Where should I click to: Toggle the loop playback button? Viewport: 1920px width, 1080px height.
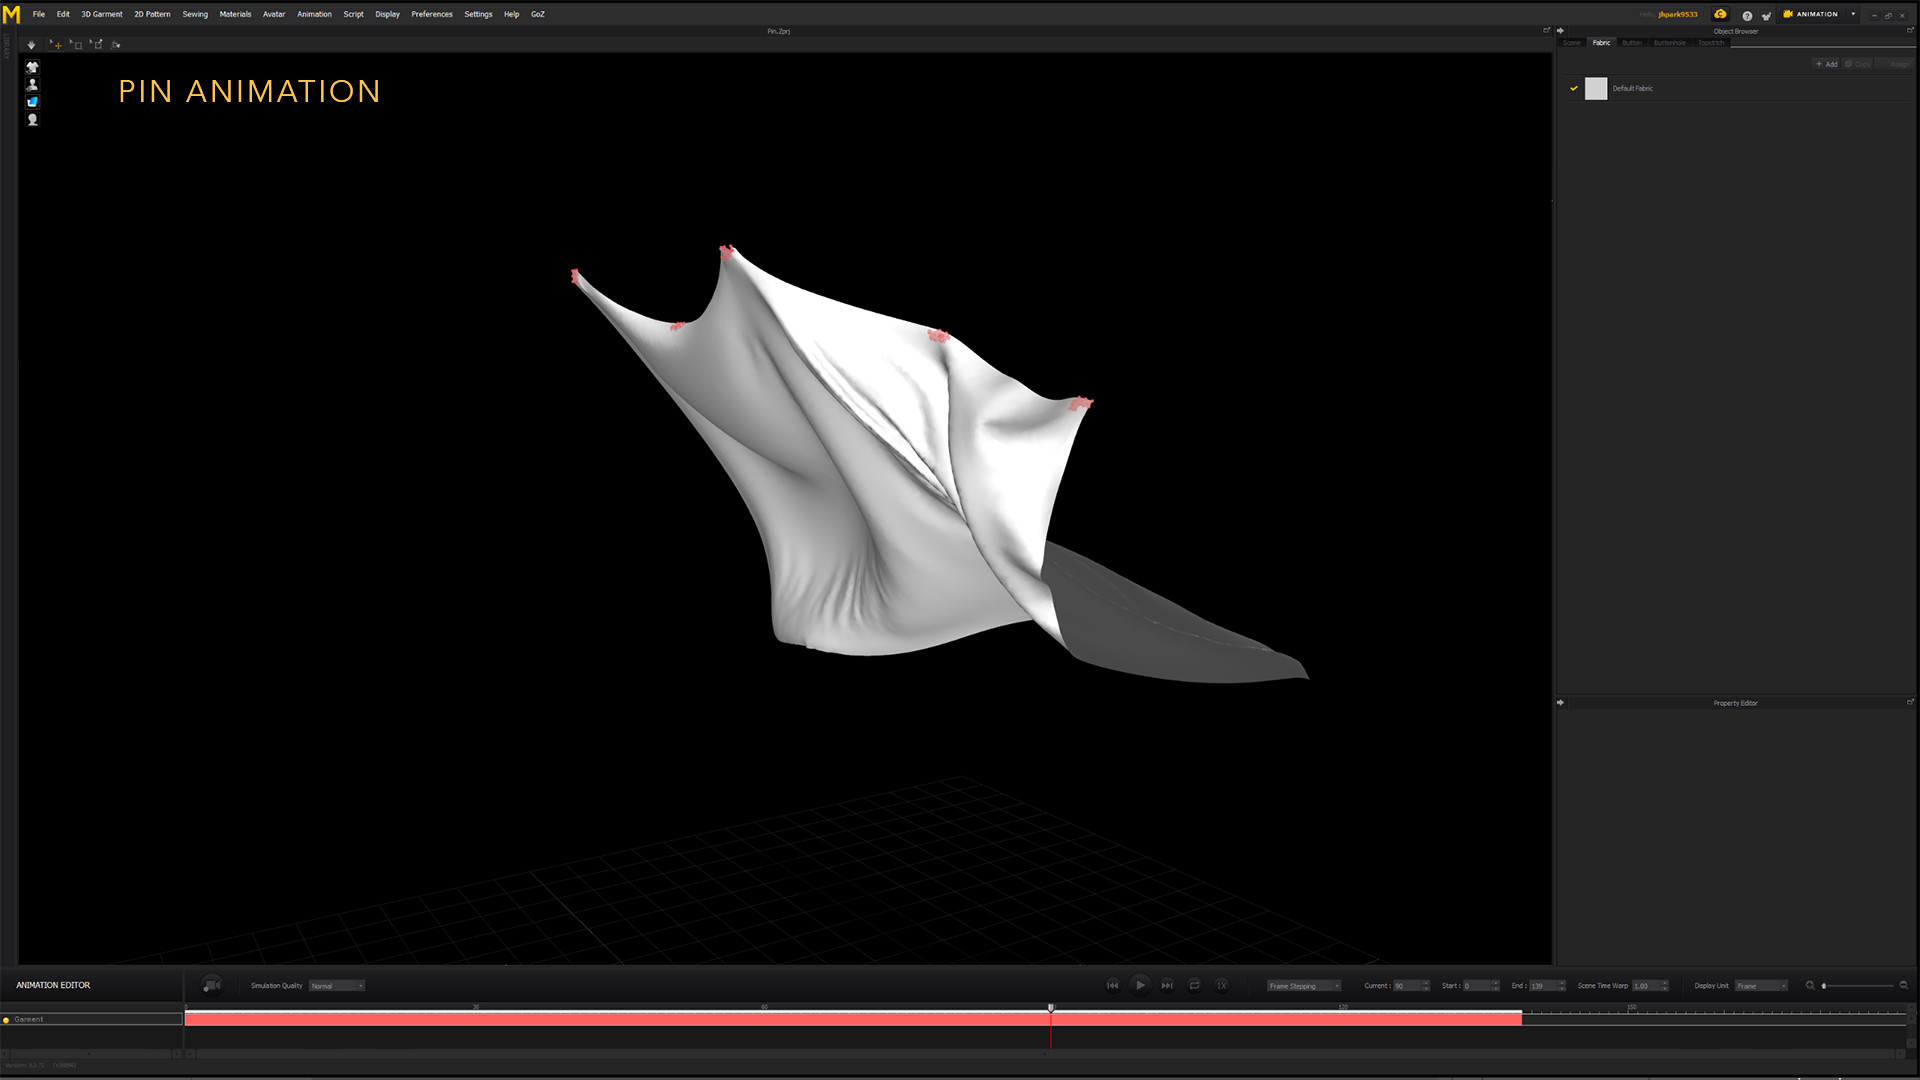click(x=1194, y=985)
